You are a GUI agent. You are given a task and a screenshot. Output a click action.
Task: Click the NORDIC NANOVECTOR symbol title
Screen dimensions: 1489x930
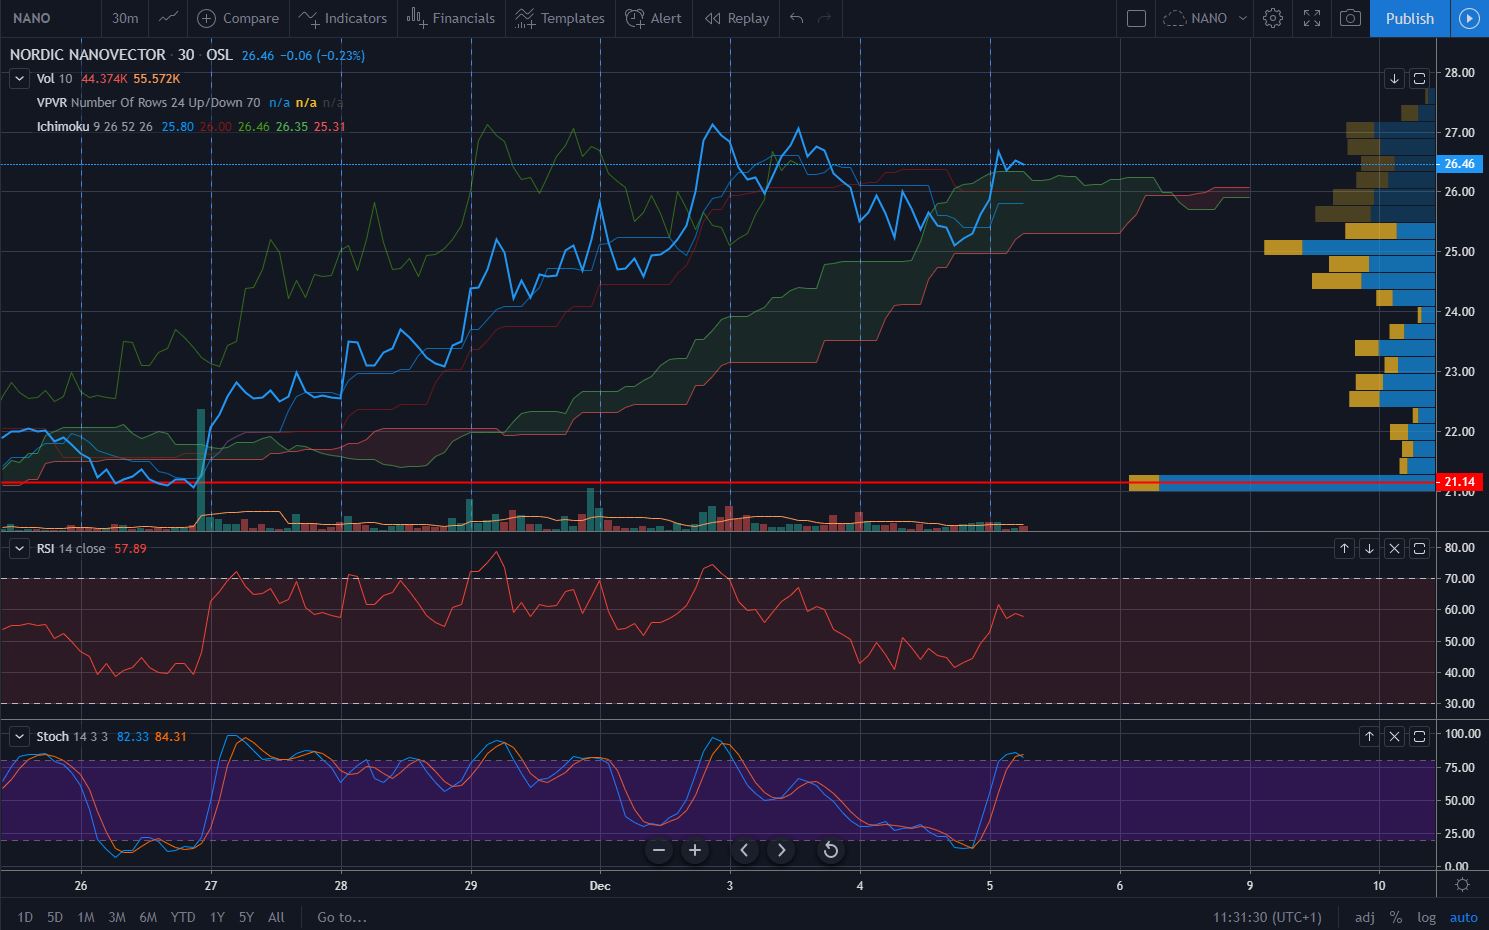click(x=88, y=55)
